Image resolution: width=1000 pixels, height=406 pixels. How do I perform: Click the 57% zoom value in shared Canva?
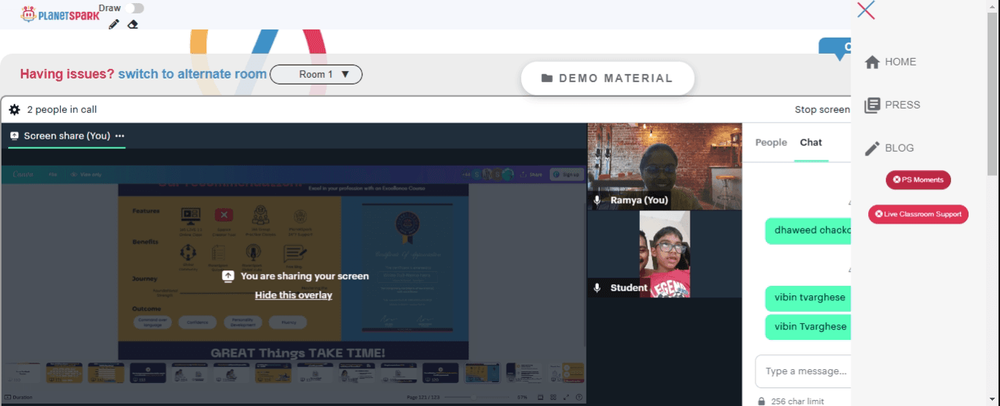tap(522, 397)
